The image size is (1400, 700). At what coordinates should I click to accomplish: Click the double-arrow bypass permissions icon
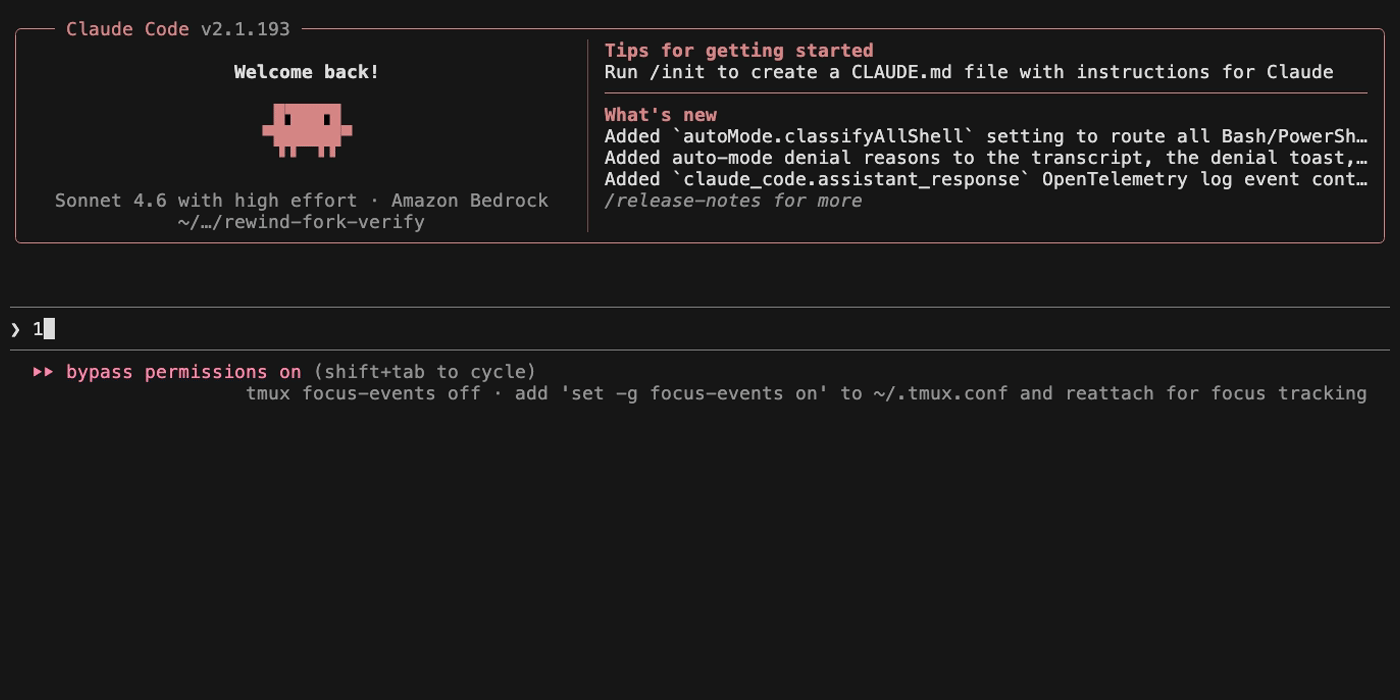(43, 372)
